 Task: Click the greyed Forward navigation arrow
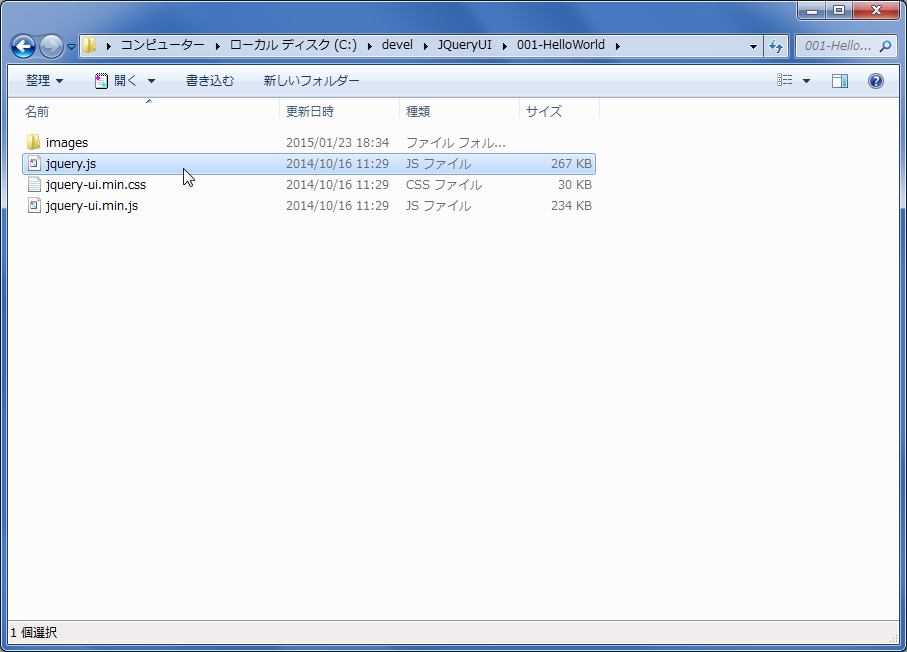point(51,46)
